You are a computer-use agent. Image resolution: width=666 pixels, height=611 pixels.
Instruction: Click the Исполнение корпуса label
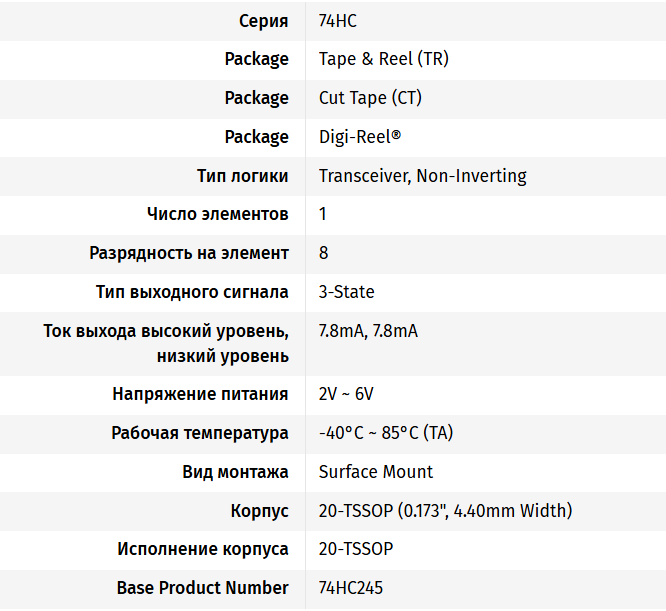(x=203, y=549)
